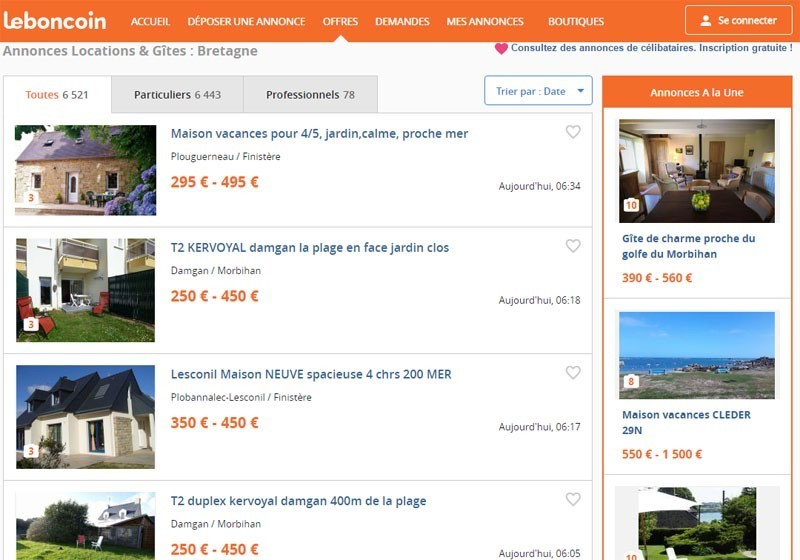Click the timestamp Aujourd'hui, 06:17
The image size is (800, 560).
pyautogui.click(x=539, y=427)
